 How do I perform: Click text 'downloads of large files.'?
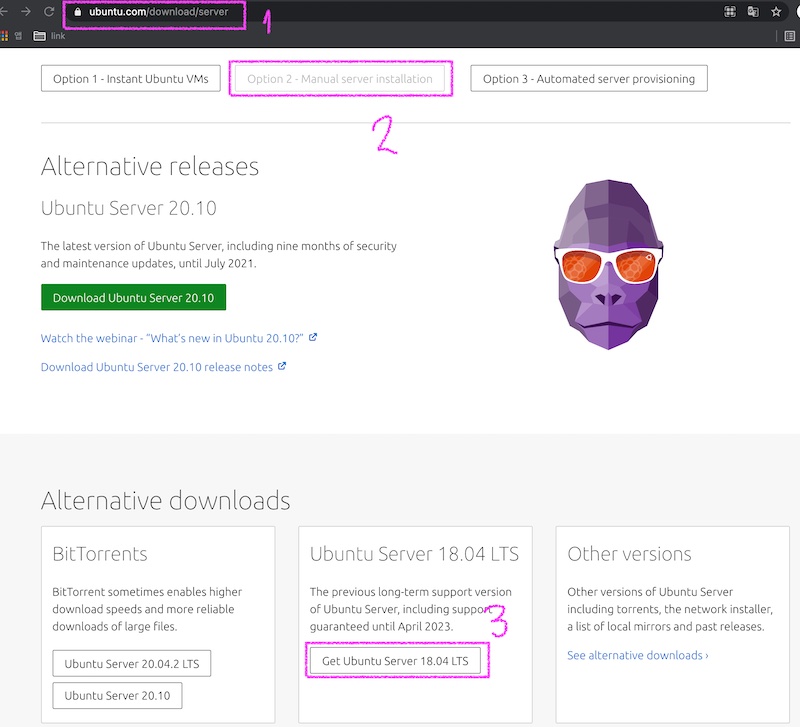tap(115, 626)
